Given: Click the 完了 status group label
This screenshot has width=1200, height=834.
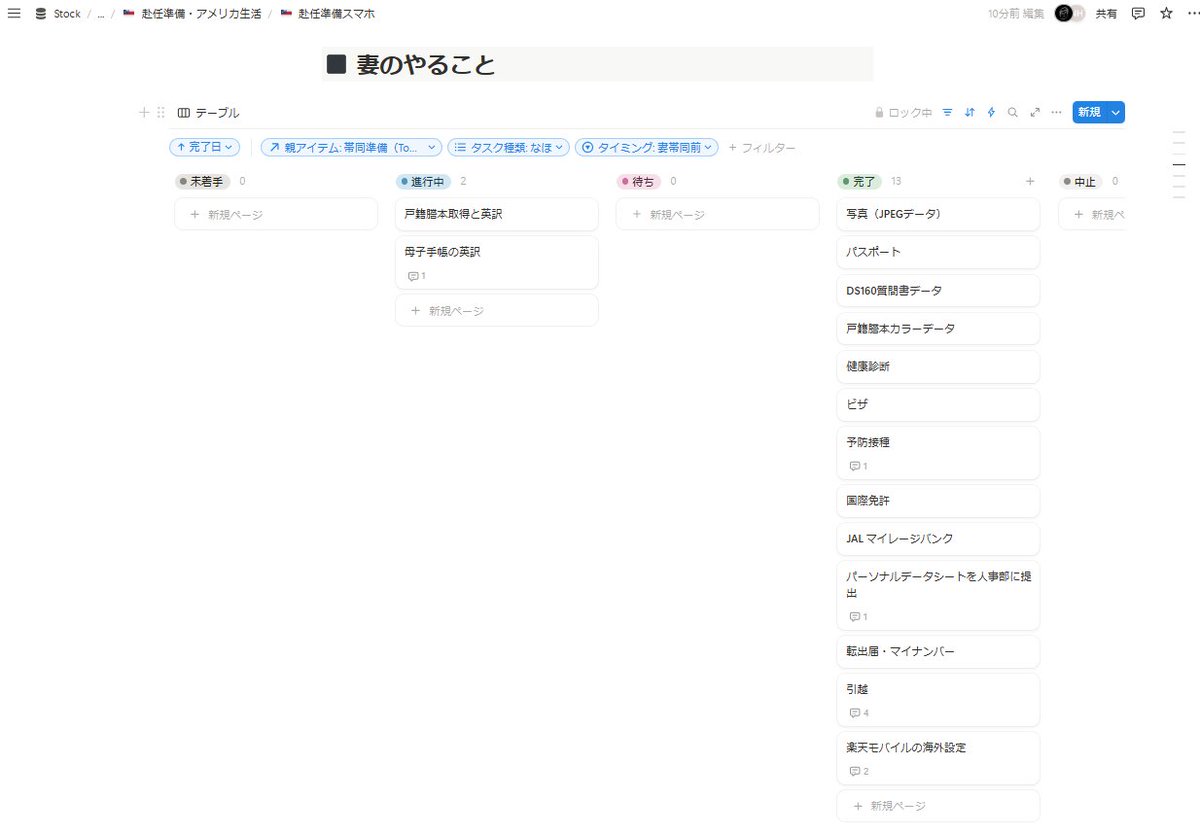Looking at the screenshot, I should [859, 182].
